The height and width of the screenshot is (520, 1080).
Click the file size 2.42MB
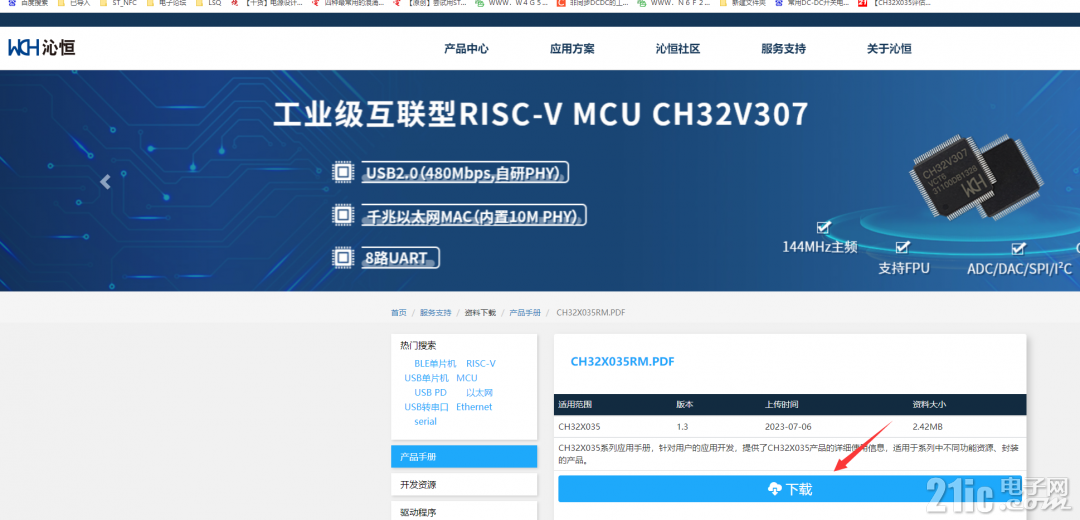click(x=928, y=426)
